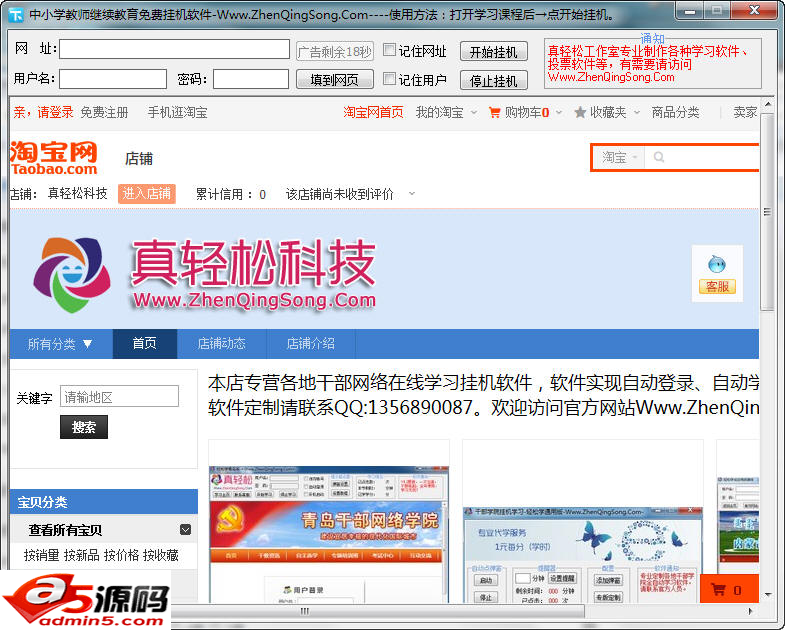Click the scroll up arrow
The image size is (785, 630).
tap(767, 104)
